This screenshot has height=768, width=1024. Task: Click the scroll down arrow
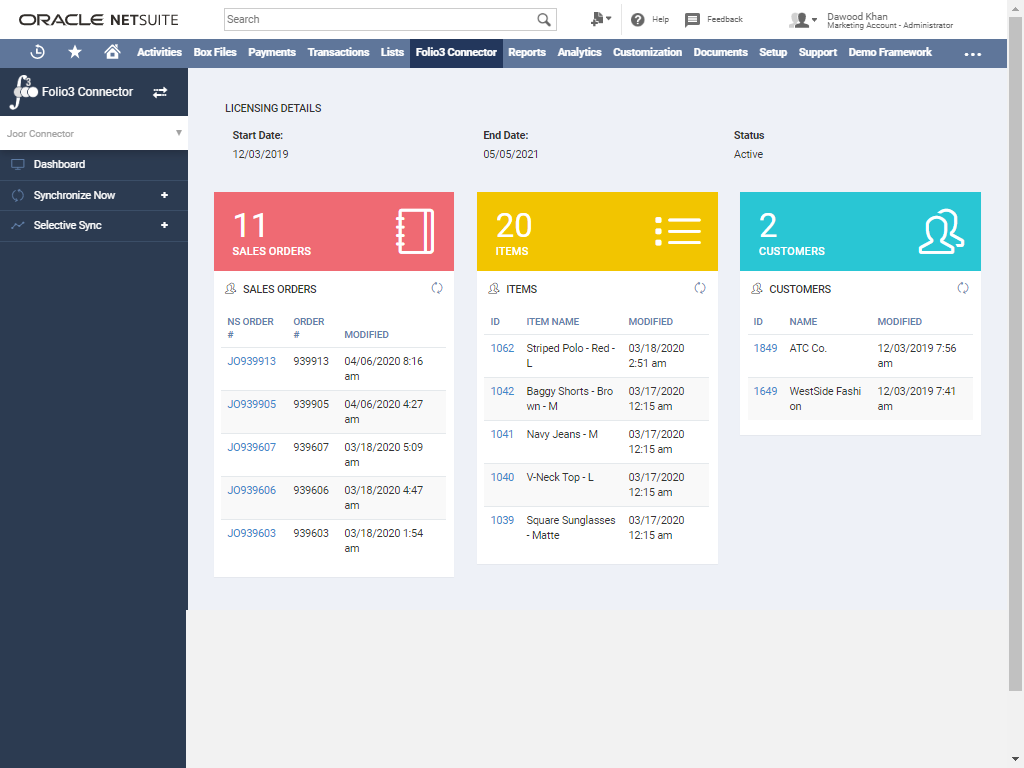pyautogui.click(x=1016, y=760)
